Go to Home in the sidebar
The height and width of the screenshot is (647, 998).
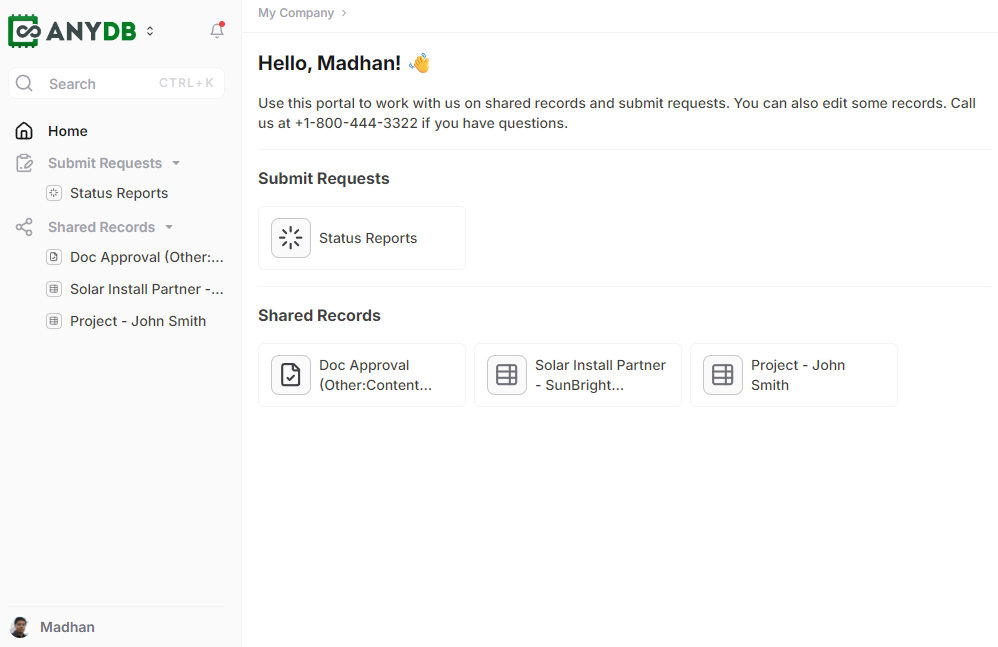(67, 131)
